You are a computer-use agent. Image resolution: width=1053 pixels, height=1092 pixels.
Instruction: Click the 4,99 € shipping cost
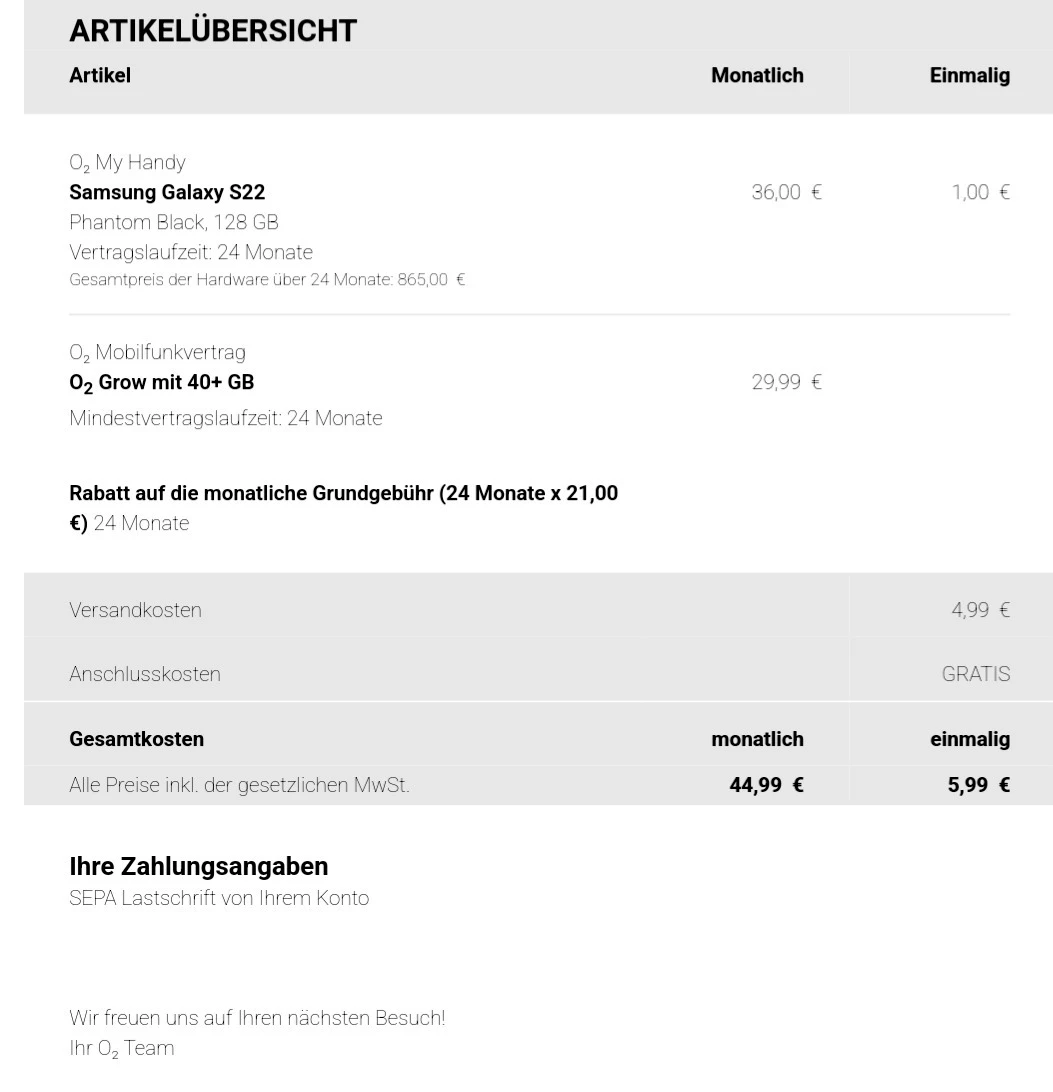coord(981,610)
